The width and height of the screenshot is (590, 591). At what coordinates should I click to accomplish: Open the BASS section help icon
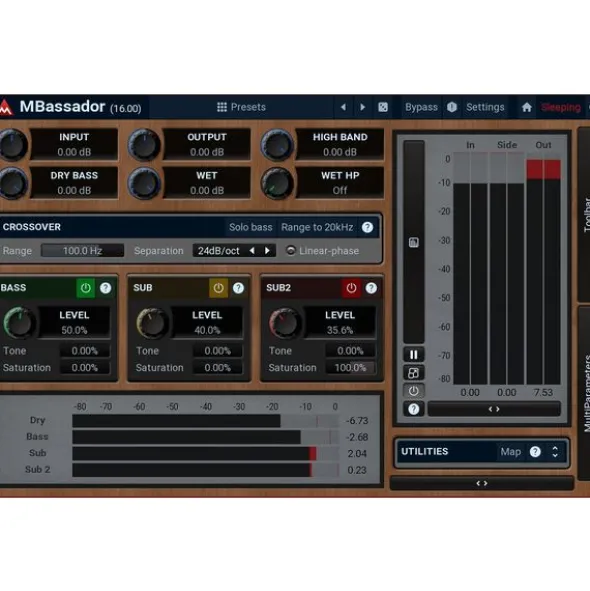point(106,288)
